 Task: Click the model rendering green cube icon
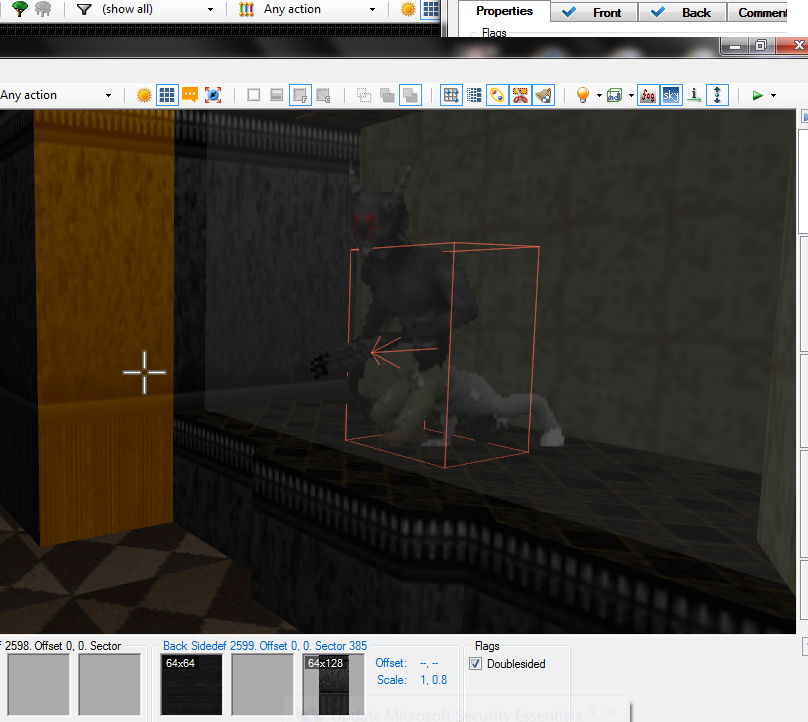tap(614, 95)
